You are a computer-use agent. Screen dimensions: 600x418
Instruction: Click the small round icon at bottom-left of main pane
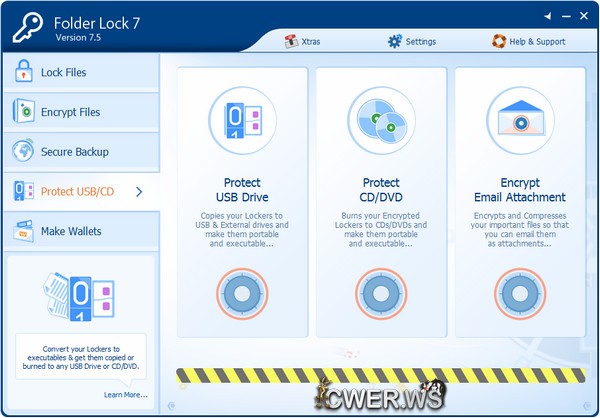[x=172, y=405]
